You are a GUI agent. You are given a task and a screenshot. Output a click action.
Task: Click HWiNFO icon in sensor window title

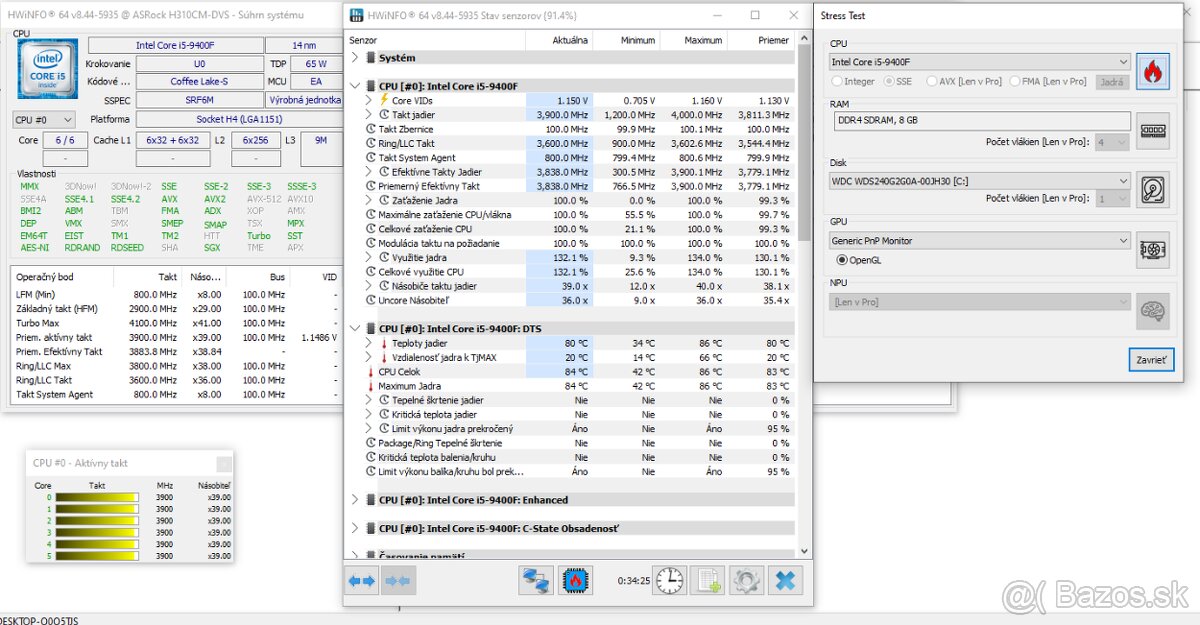354,15
